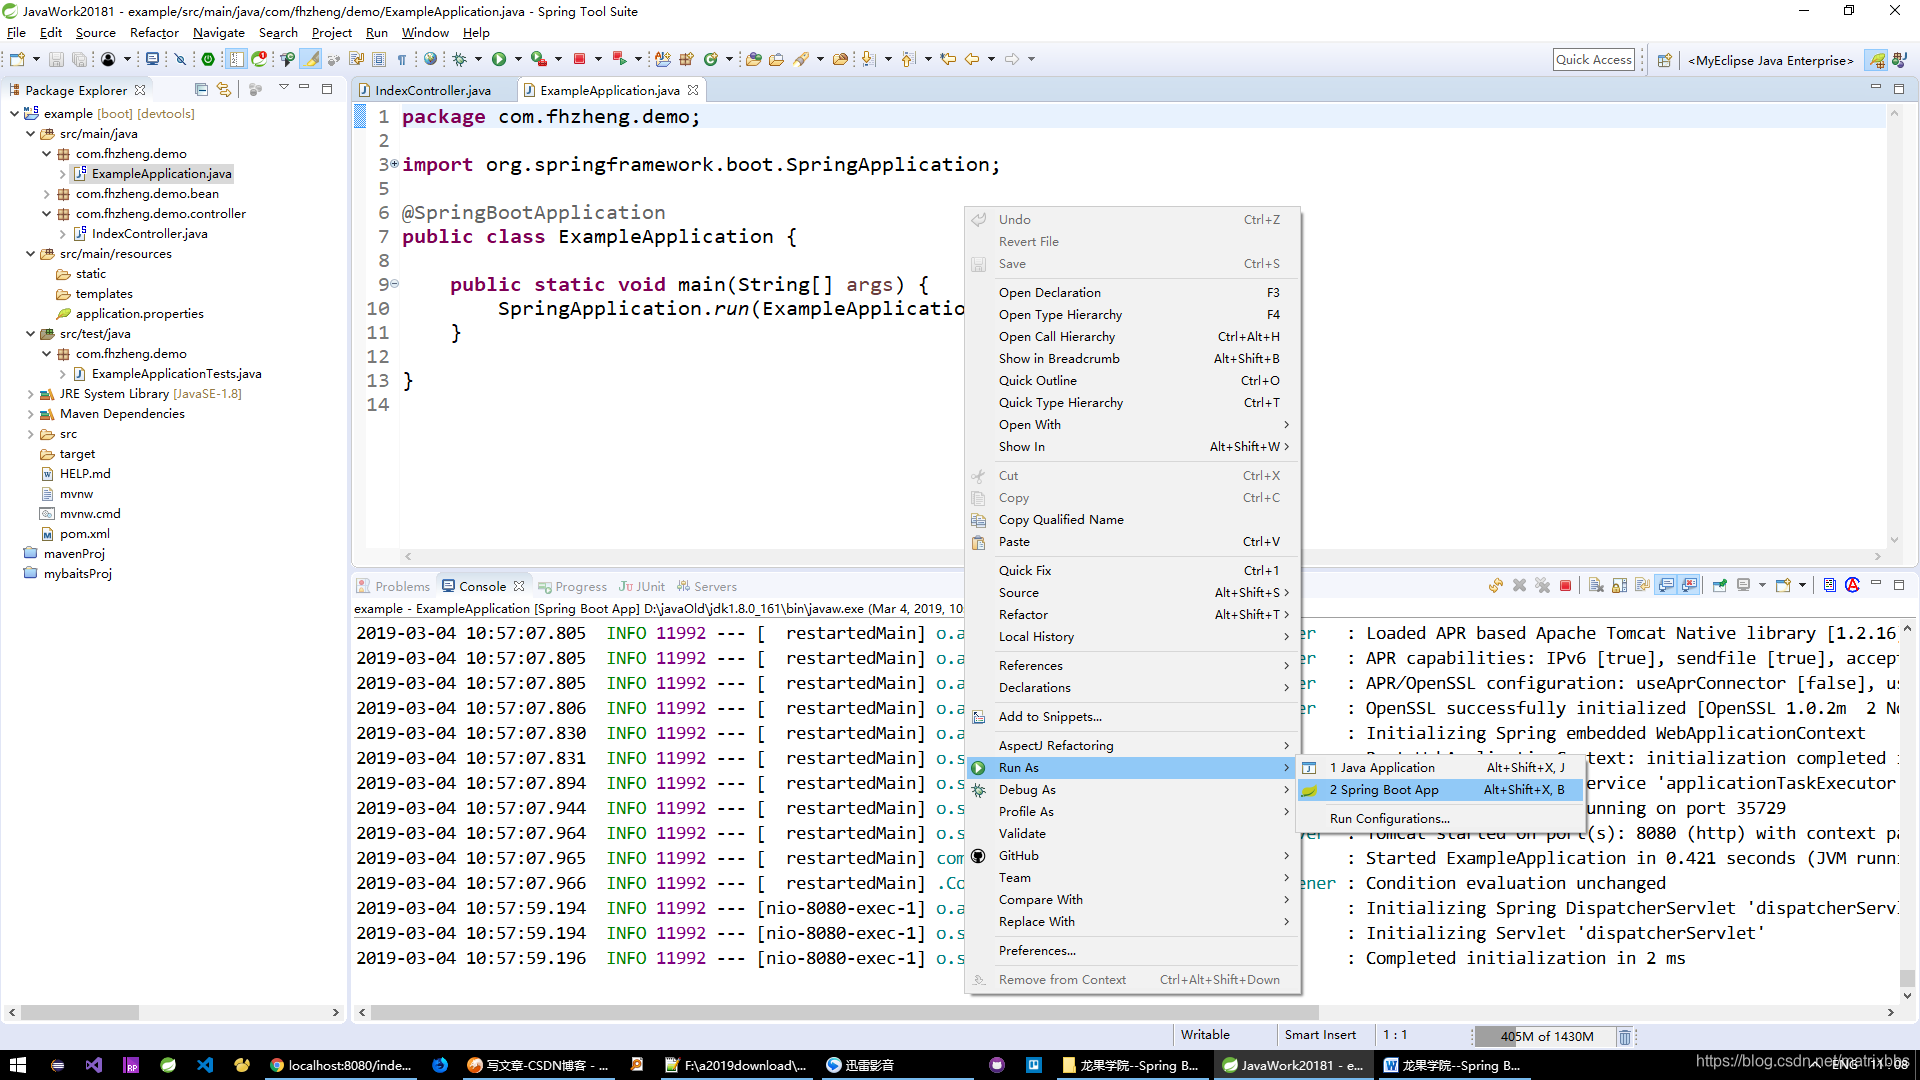Image resolution: width=1920 pixels, height=1080 pixels.
Task: Click Windows Start button
Action: [17, 1065]
